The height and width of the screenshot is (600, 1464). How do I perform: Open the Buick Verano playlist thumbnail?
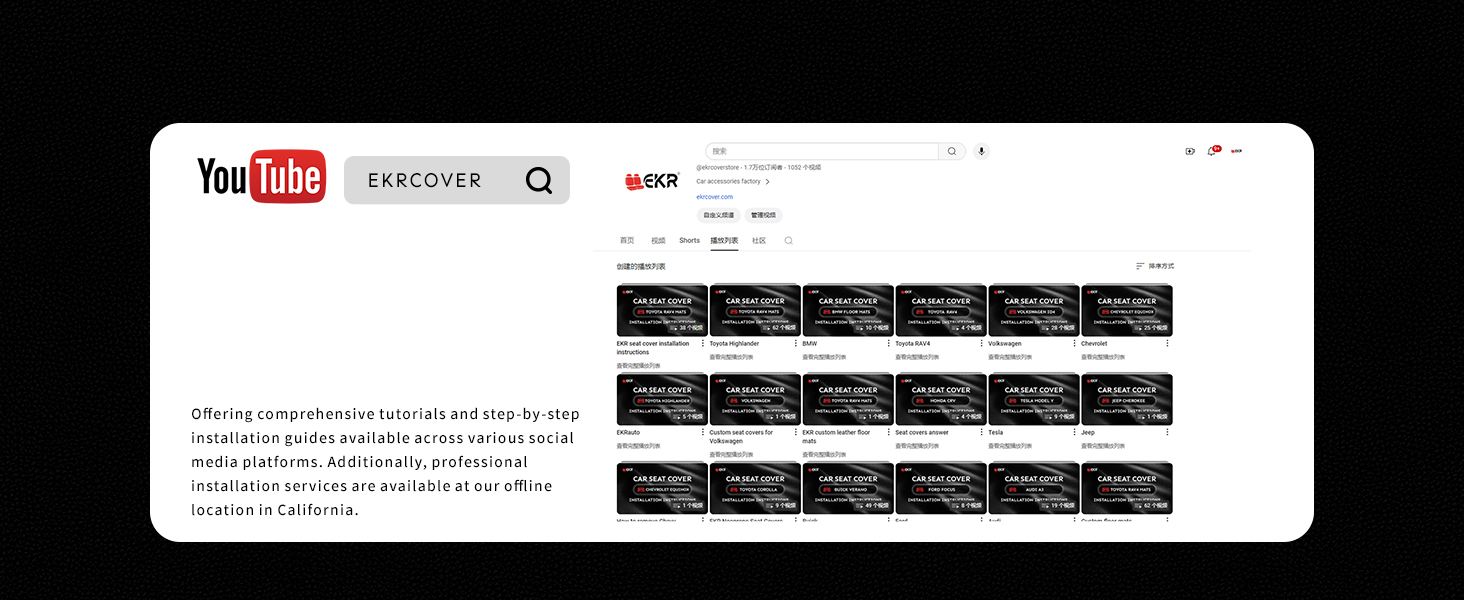[848, 488]
